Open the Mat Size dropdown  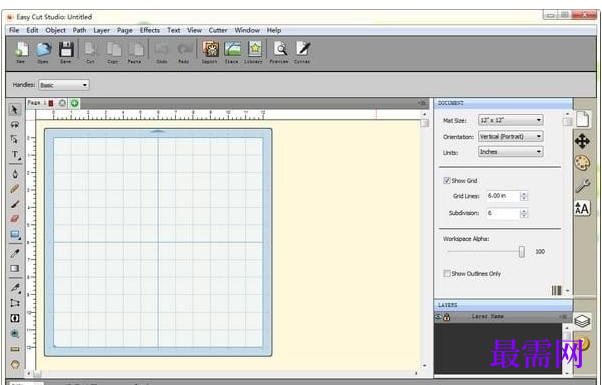510,120
